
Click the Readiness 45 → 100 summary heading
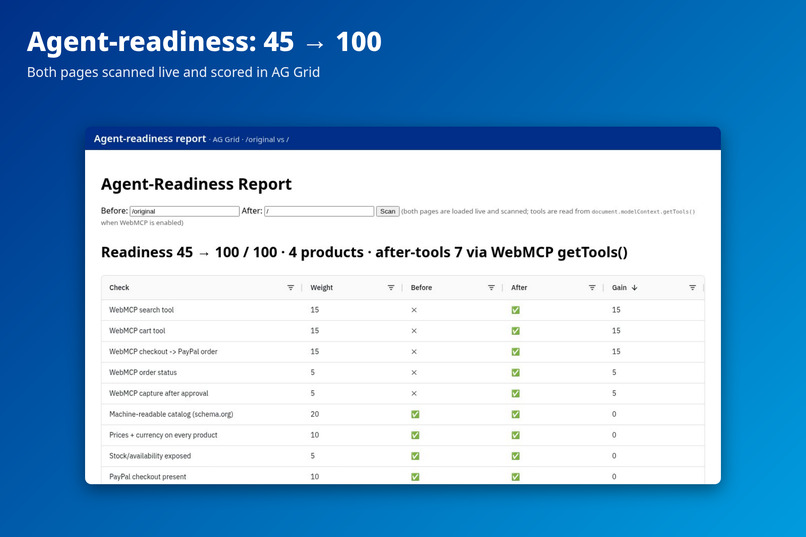click(364, 252)
